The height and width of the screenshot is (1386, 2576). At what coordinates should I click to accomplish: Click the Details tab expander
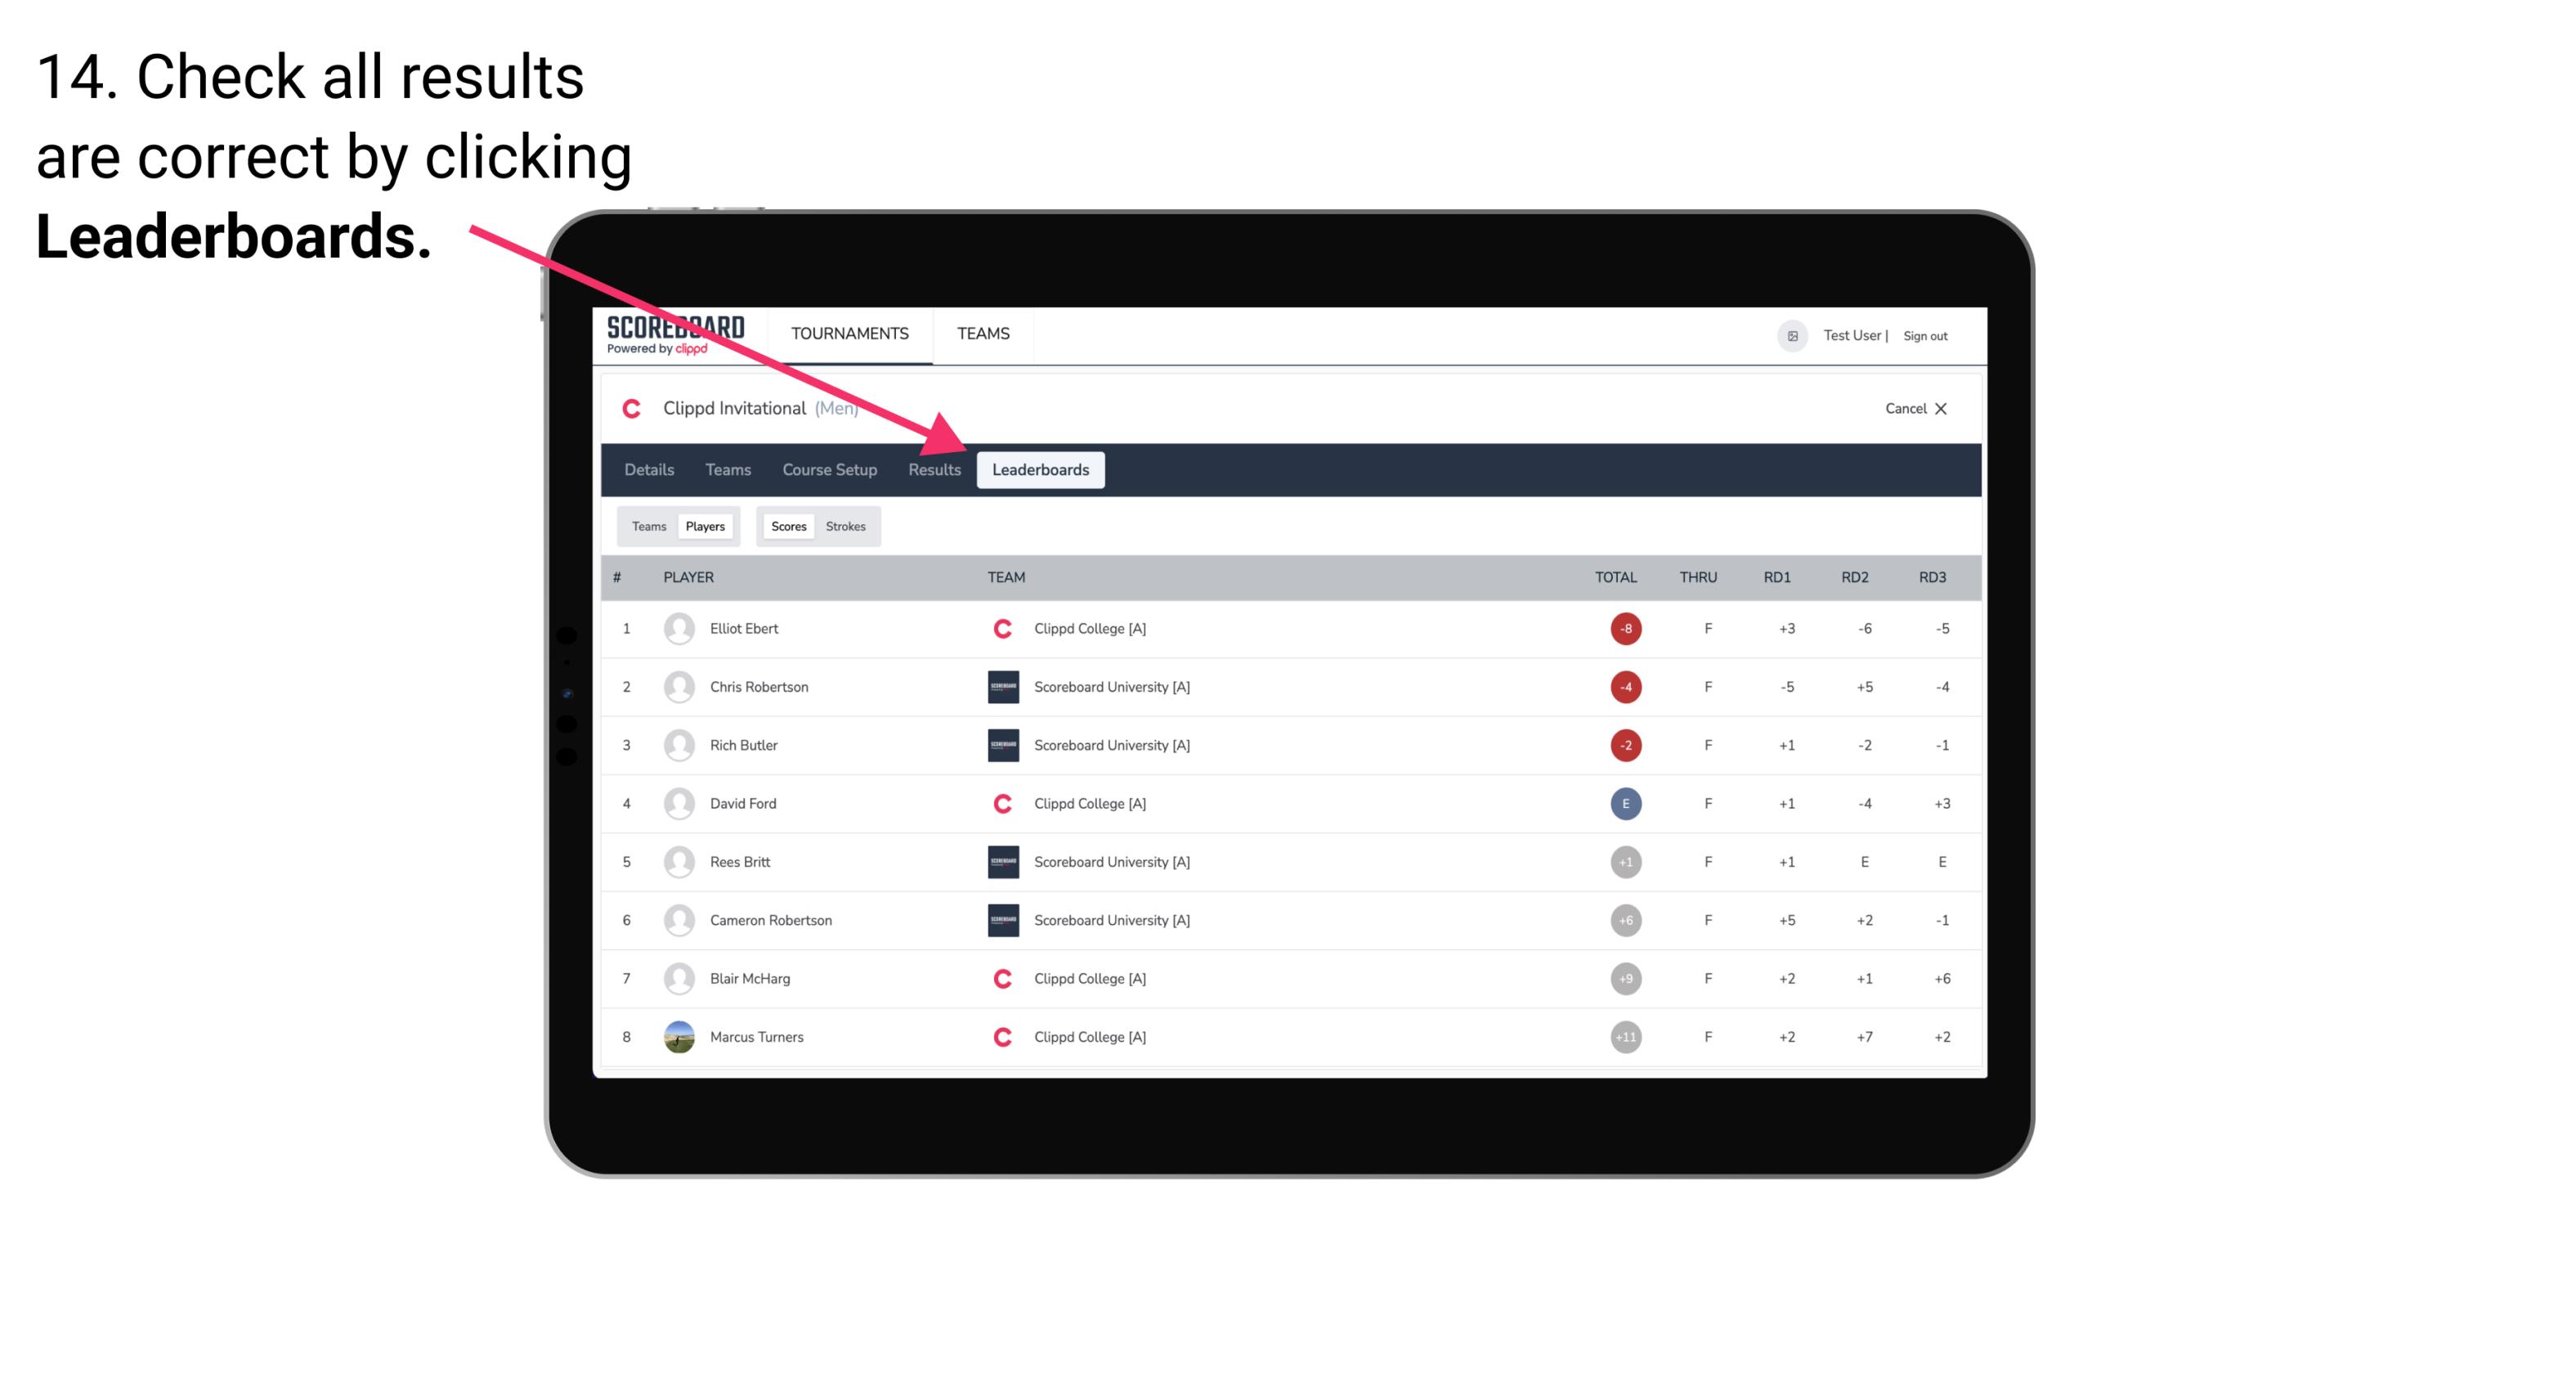pos(648,469)
